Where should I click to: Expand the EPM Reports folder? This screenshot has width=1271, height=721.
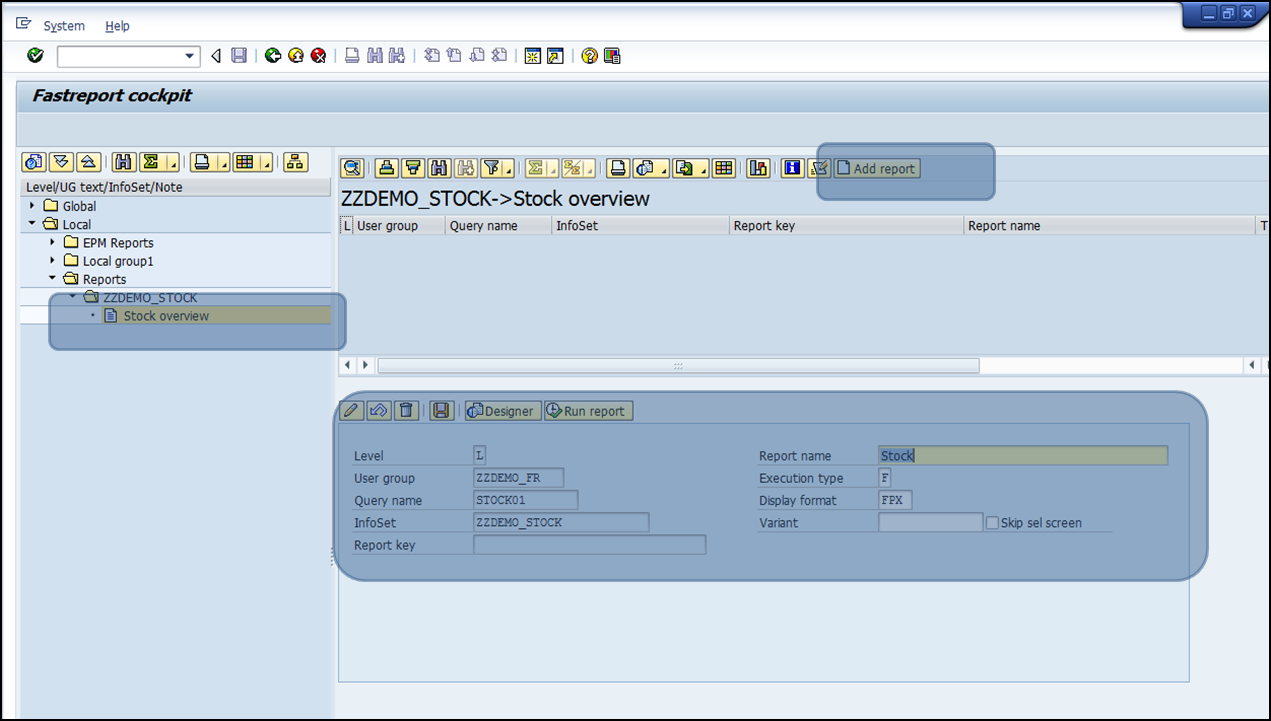[52, 243]
